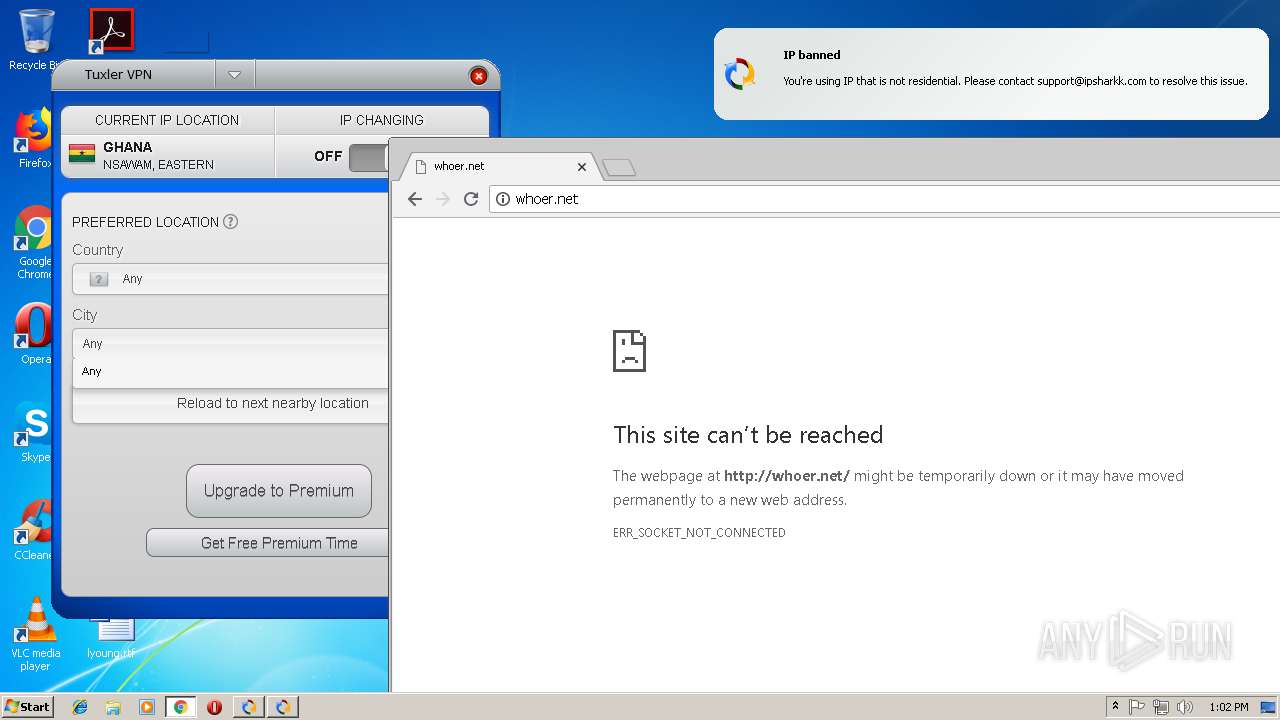This screenshot has height=720, width=1280.
Task: Click the IP banned notification title
Action: [812, 55]
